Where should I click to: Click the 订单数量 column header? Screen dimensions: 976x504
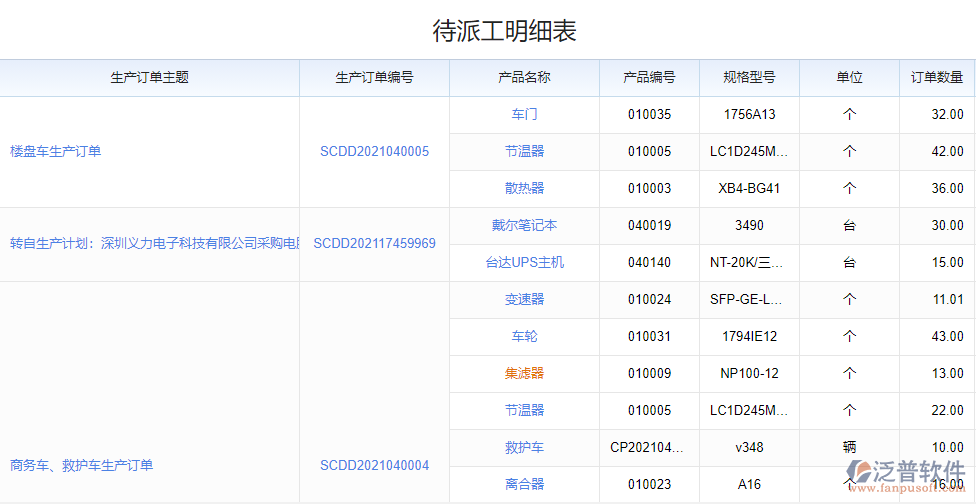point(936,78)
